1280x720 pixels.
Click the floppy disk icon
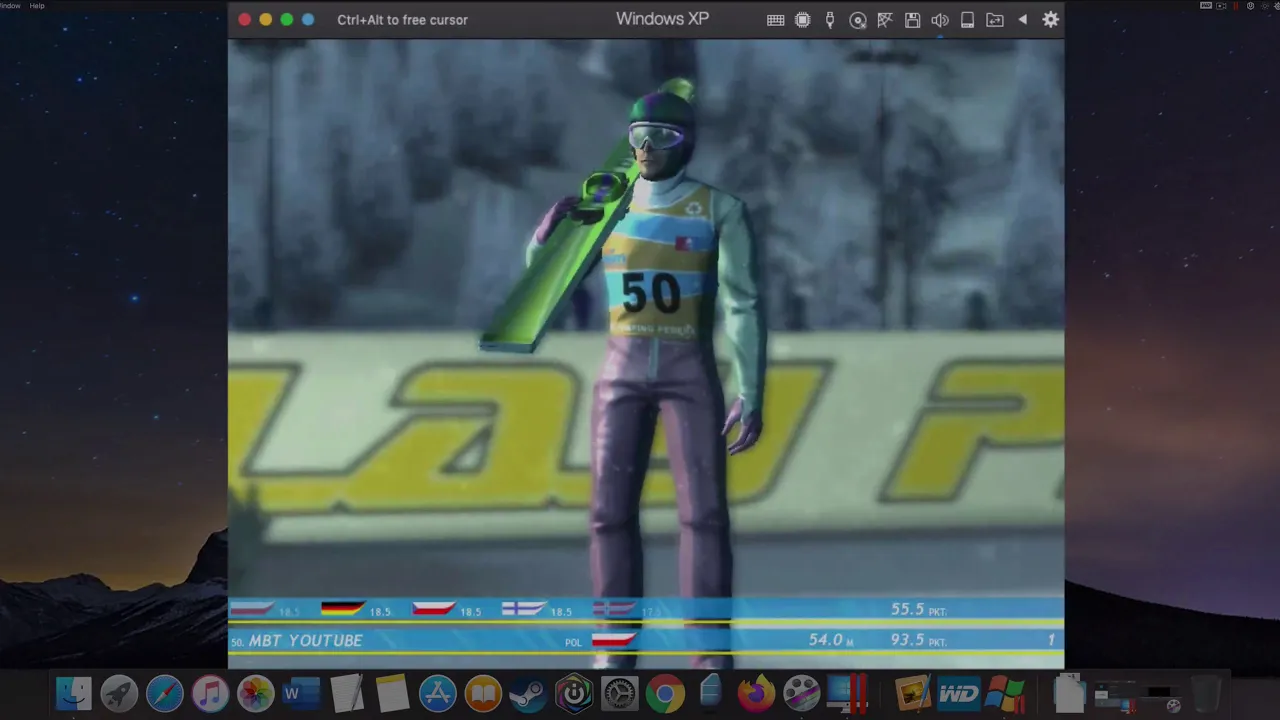(912, 20)
